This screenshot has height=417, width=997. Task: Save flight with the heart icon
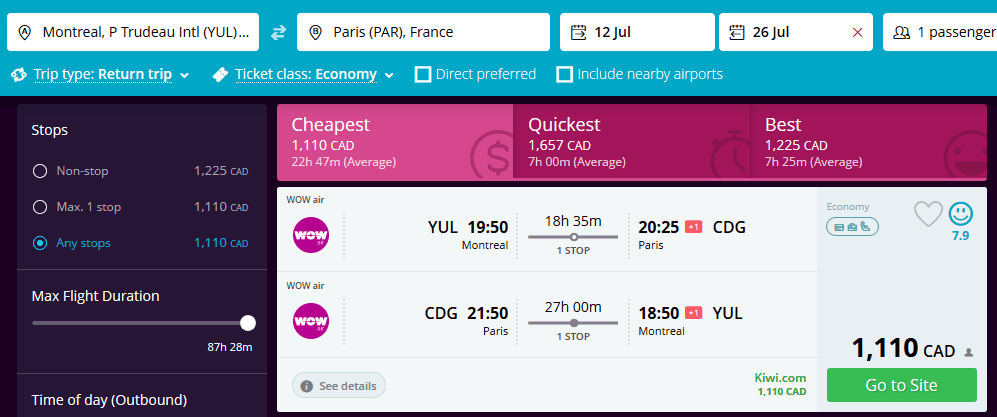point(928,214)
